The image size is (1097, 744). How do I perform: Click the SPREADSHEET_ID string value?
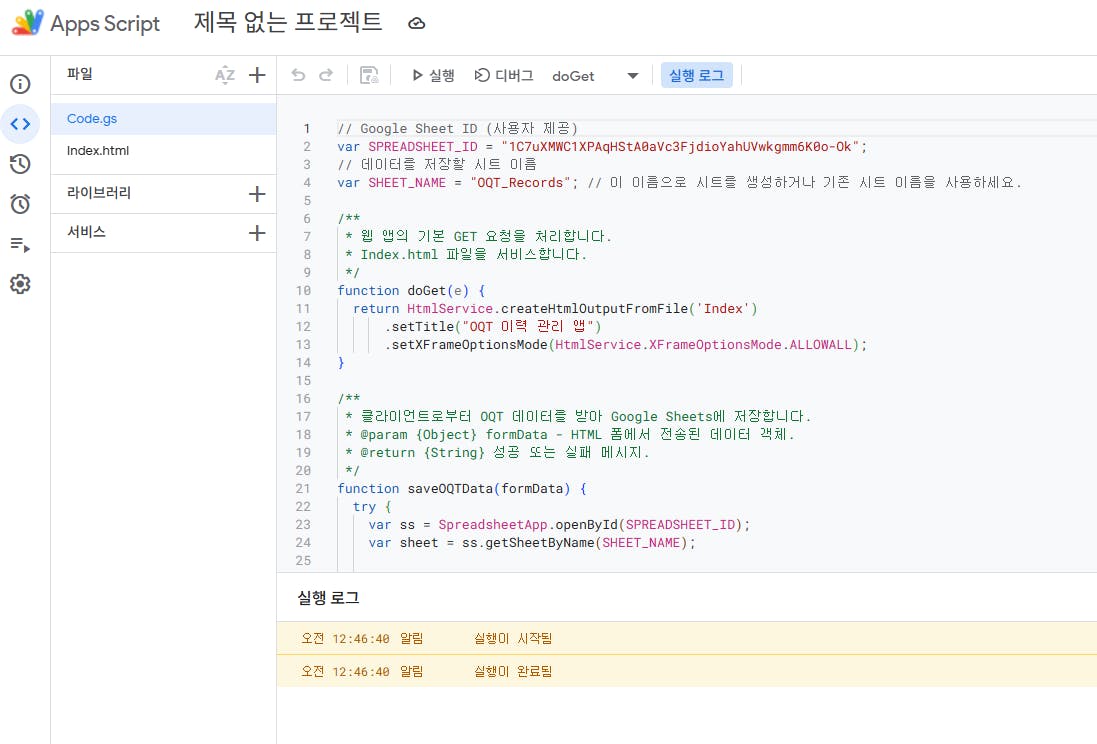[x=680, y=146]
